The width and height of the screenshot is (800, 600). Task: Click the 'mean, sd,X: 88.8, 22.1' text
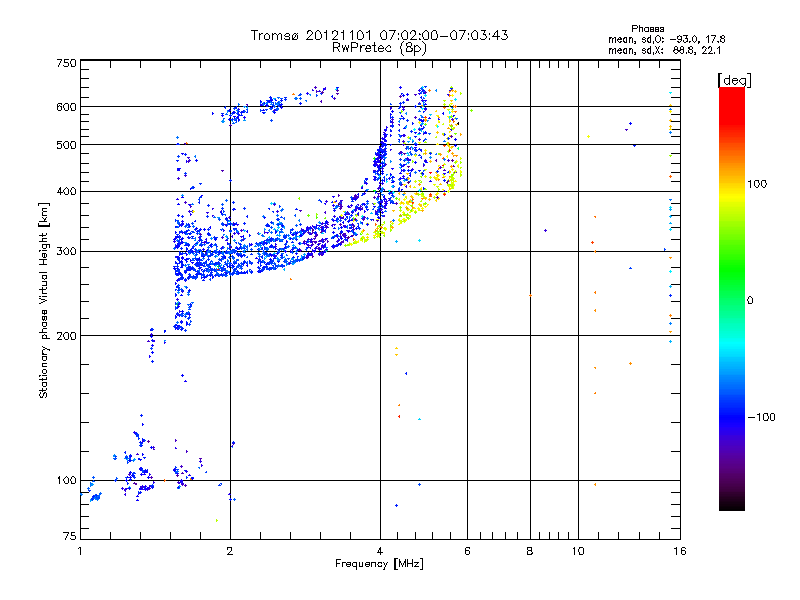click(664, 51)
